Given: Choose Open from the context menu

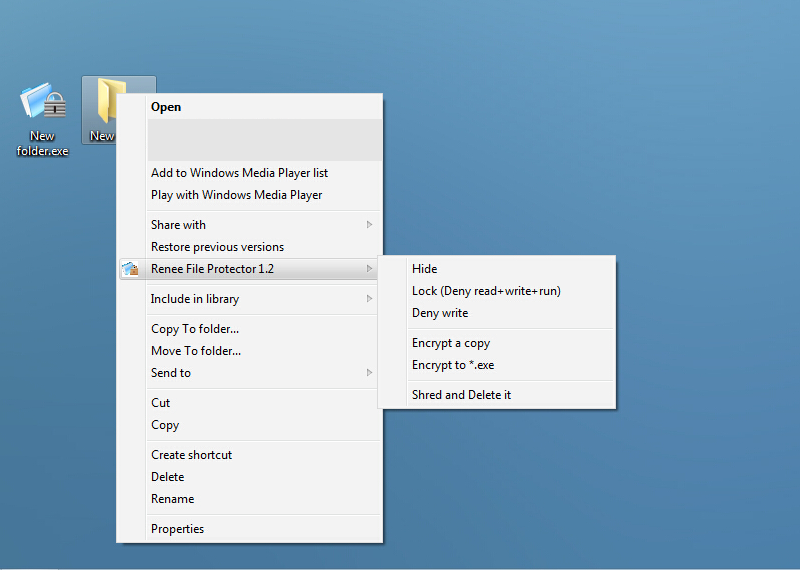Looking at the screenshot, I should click(166, 107).
